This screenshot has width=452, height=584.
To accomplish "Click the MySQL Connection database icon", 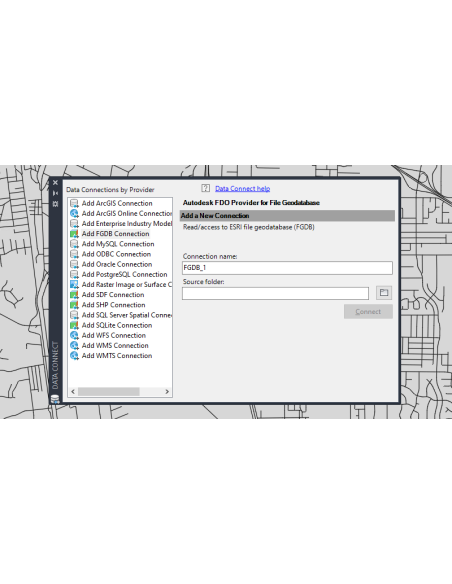I will tap(74, 244).
